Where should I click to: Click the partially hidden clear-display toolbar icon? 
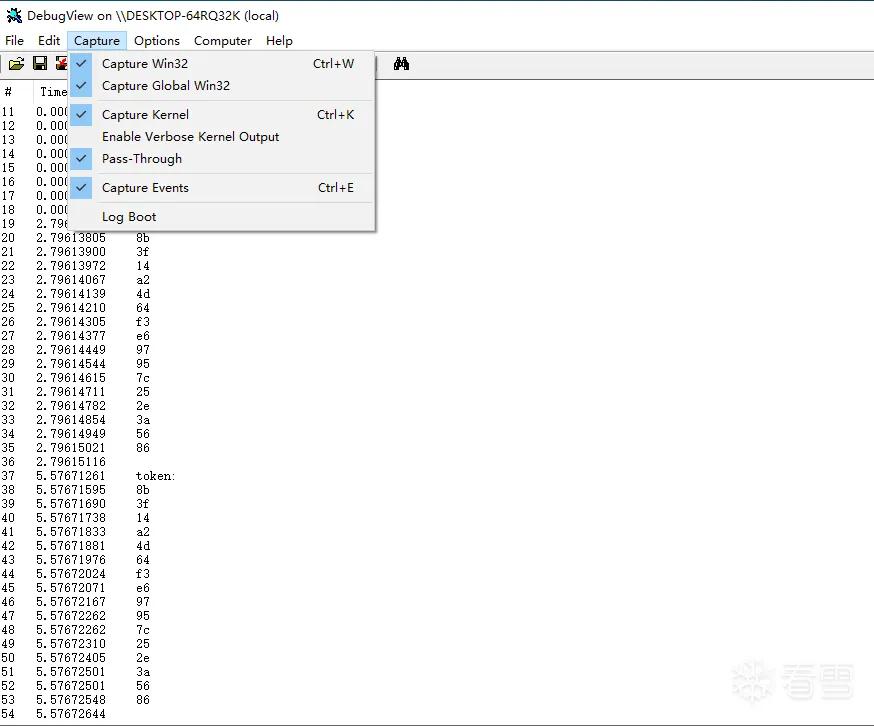point(61,64)
